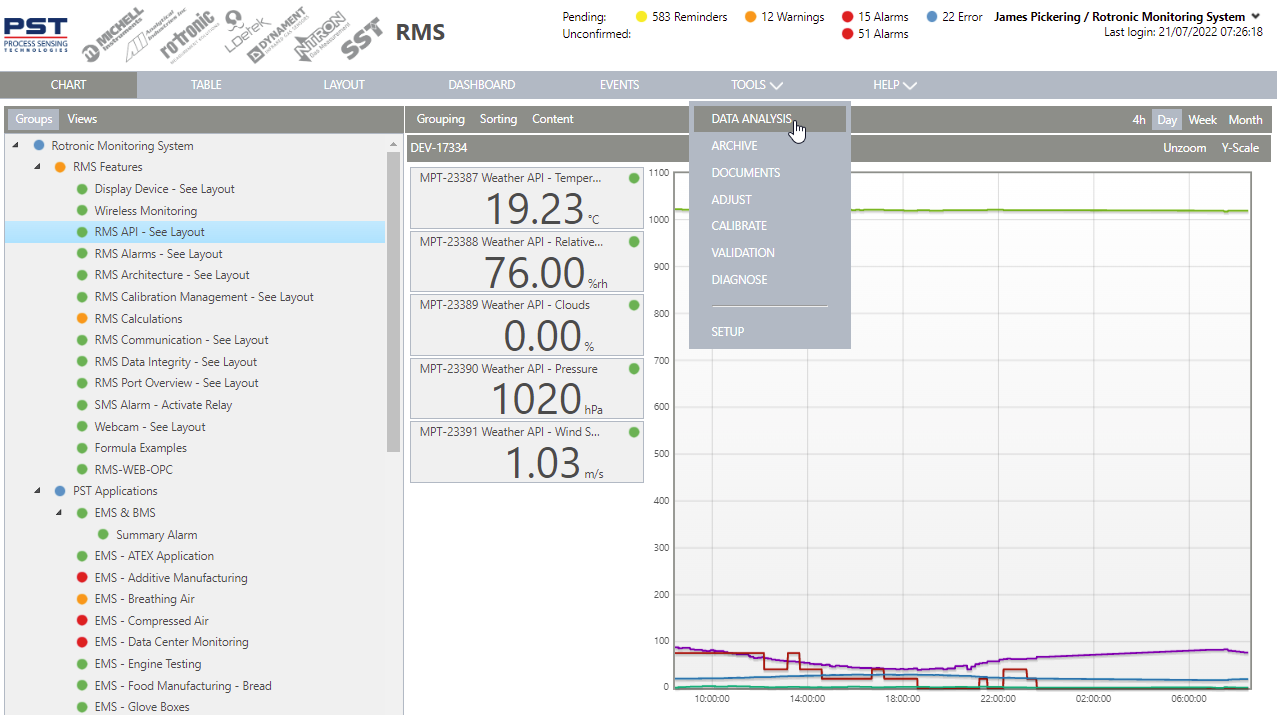Viewport: 1277px width, 715px height.
Task: Click green status dot of Relative Humidity tile
Action: (633, 242)
